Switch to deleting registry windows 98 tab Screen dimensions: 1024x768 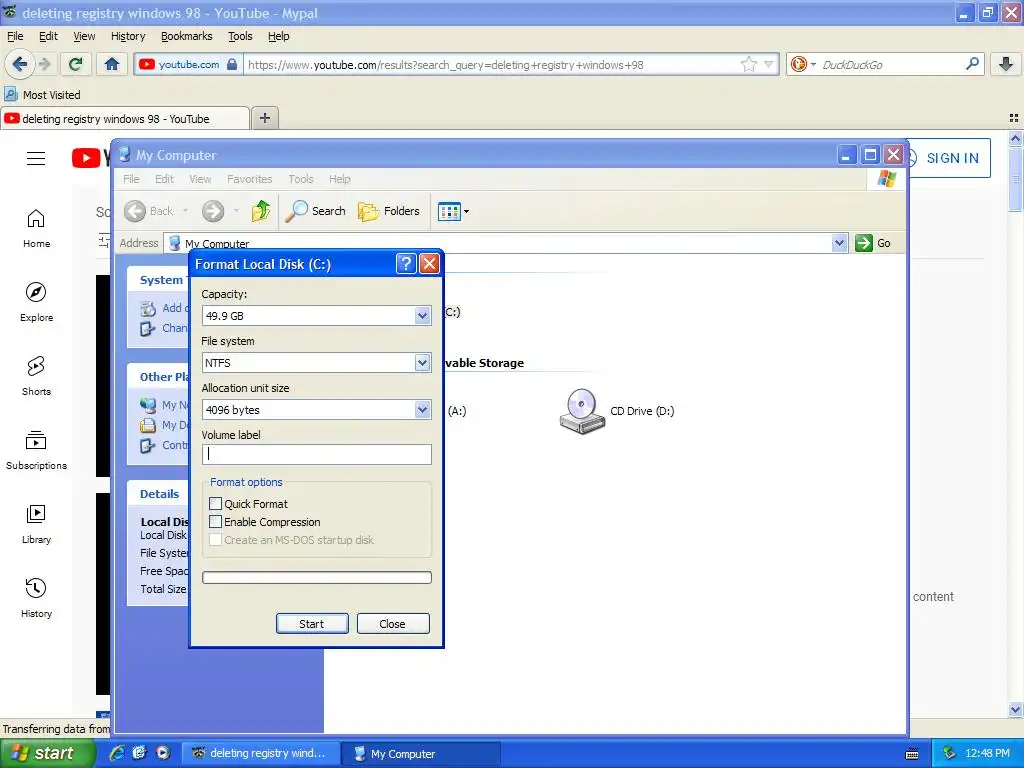(125, 118)
